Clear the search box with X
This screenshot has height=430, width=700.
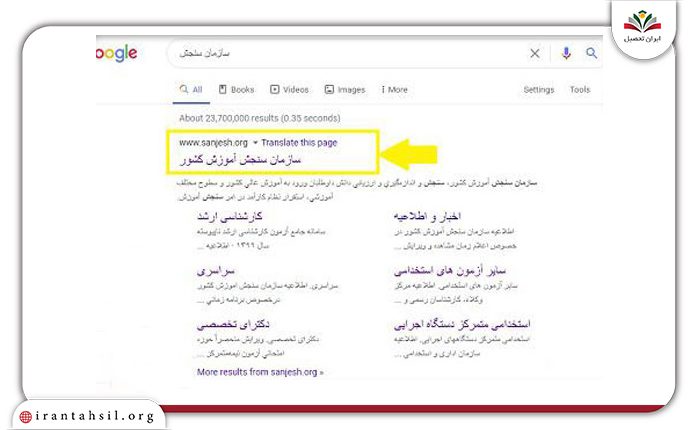pyautogui.click(x=534, y=54)
